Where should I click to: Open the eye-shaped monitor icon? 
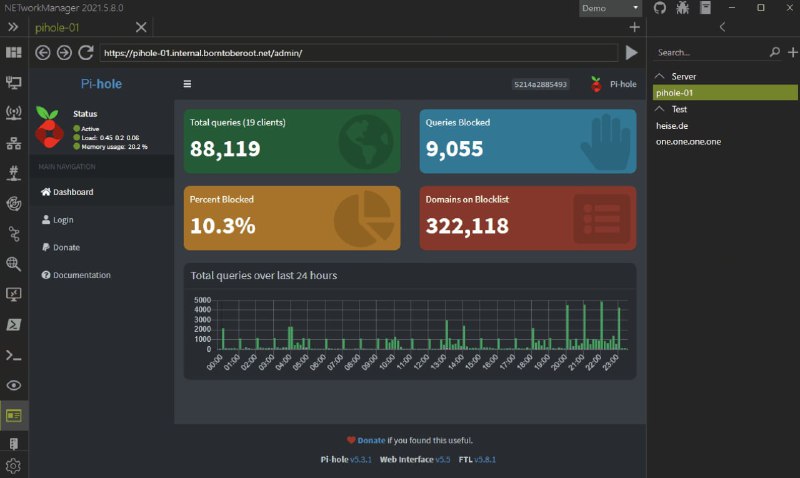click(x=13, y=385)
